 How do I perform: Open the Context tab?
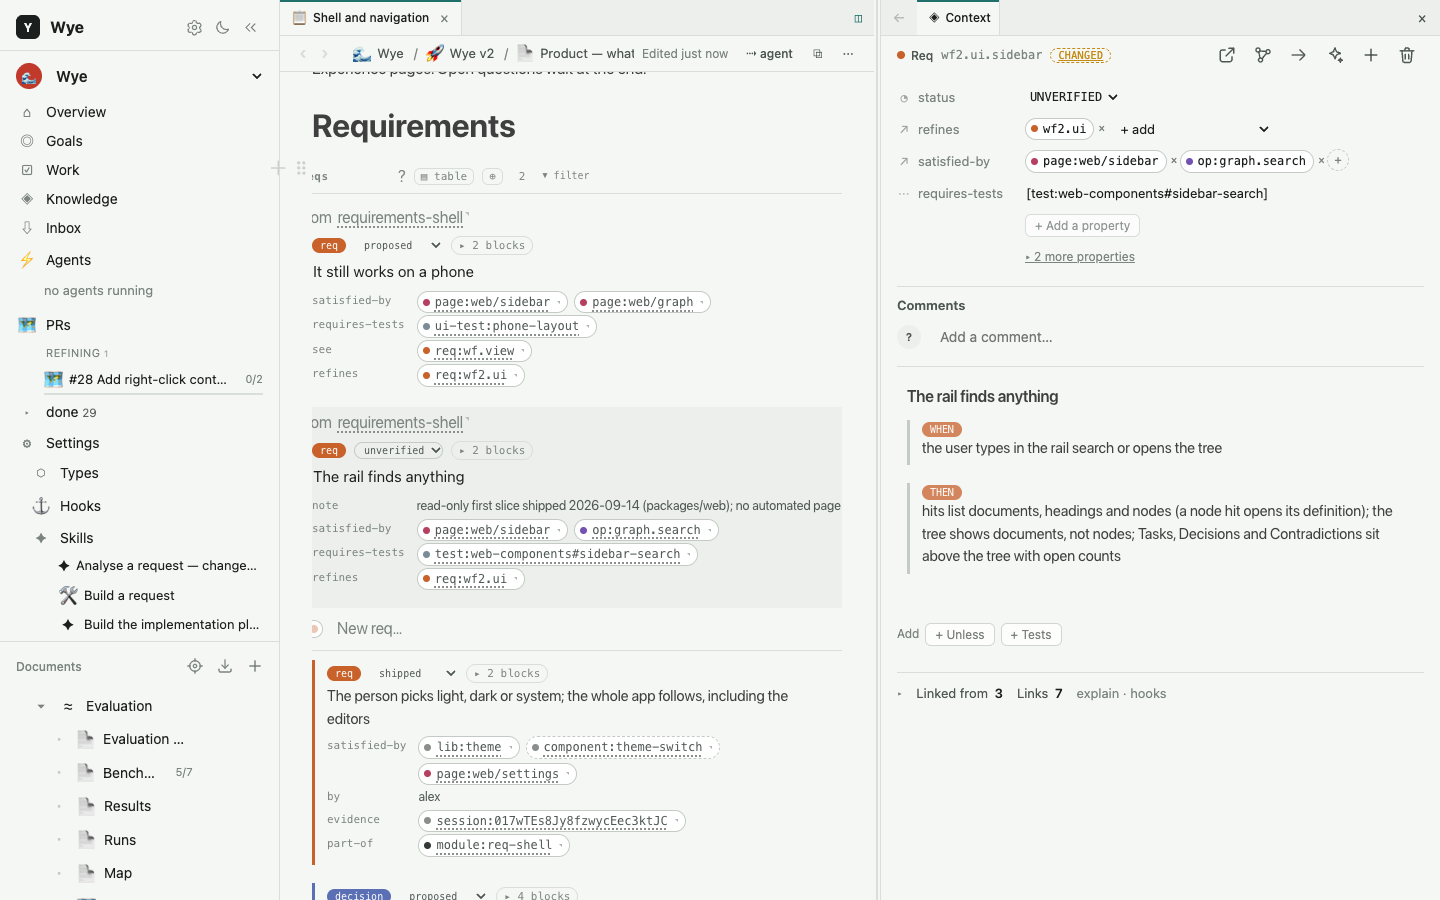coord(959,18)
